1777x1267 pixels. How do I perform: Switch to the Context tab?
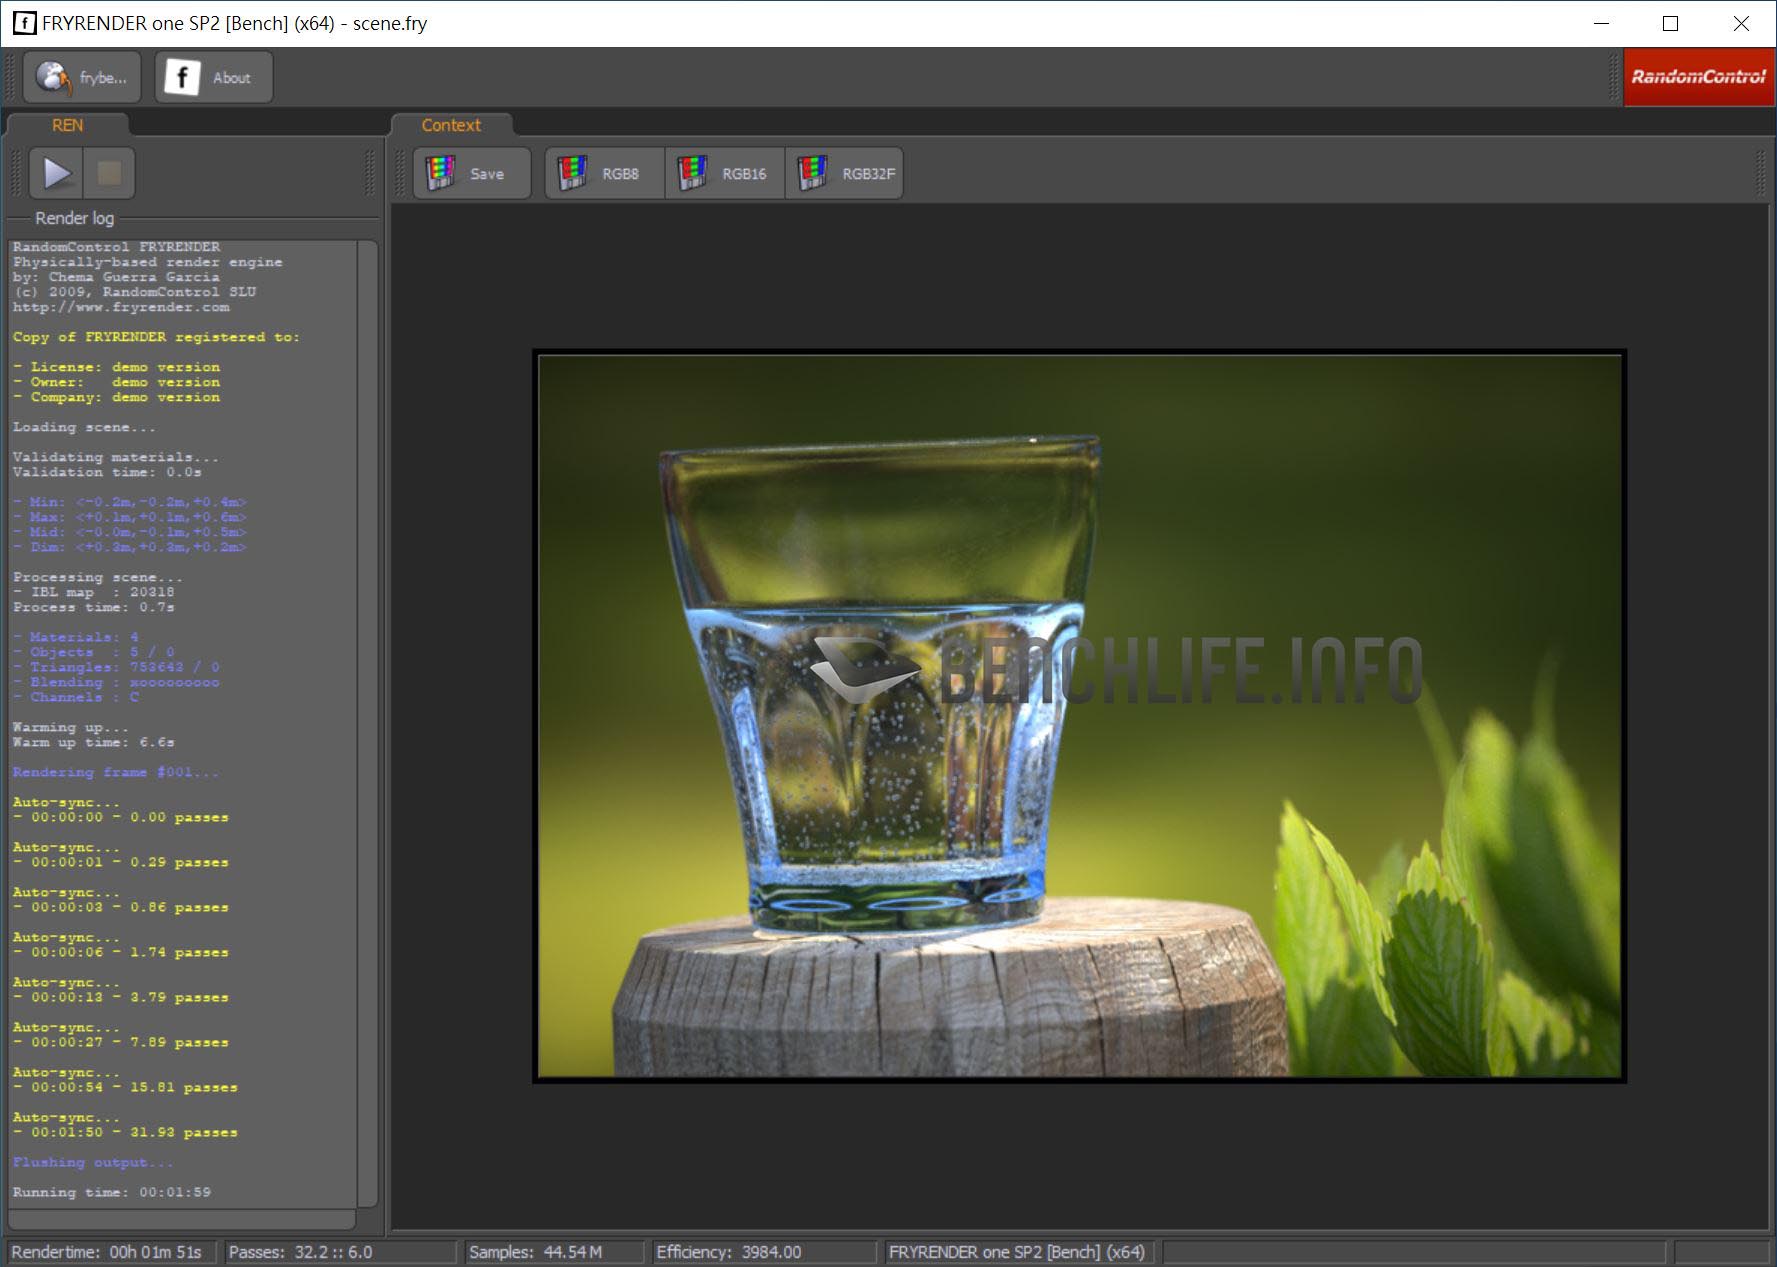click(451, 125)
